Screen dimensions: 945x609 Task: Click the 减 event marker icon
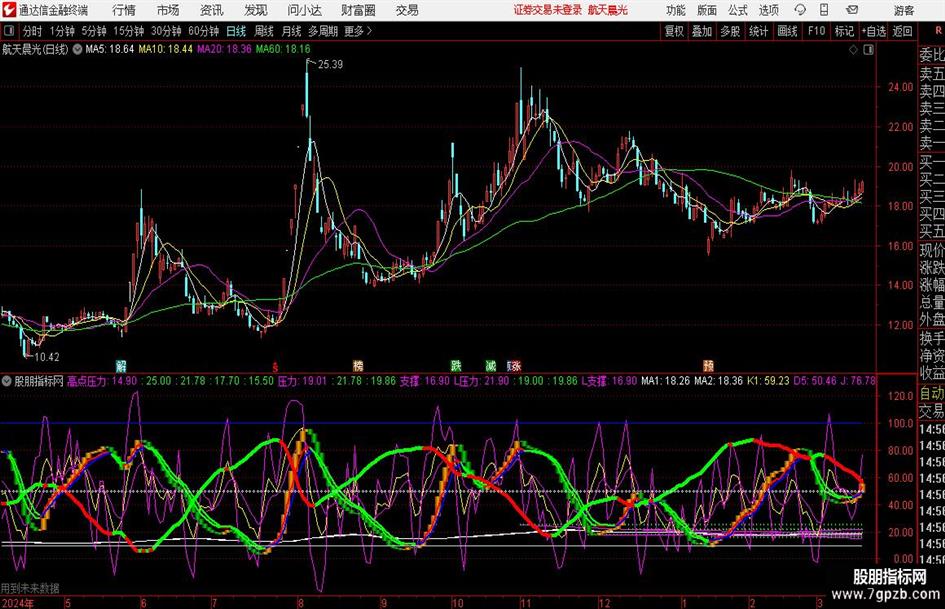[x=491, y=365]
